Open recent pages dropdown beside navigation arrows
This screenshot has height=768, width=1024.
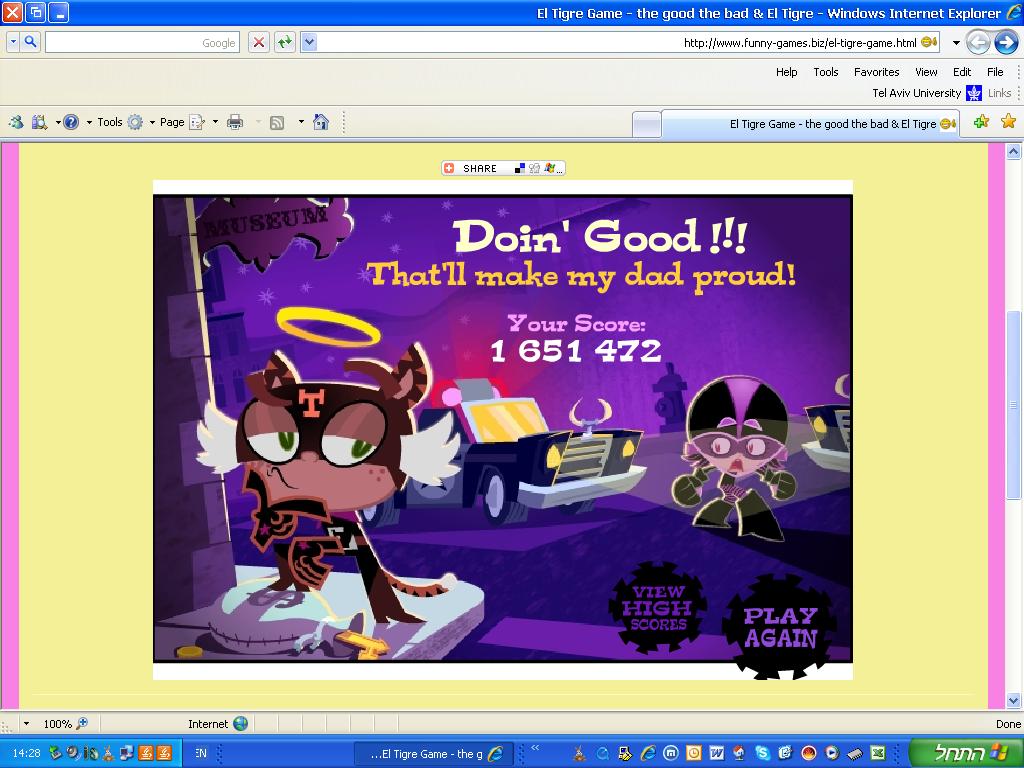956,43
